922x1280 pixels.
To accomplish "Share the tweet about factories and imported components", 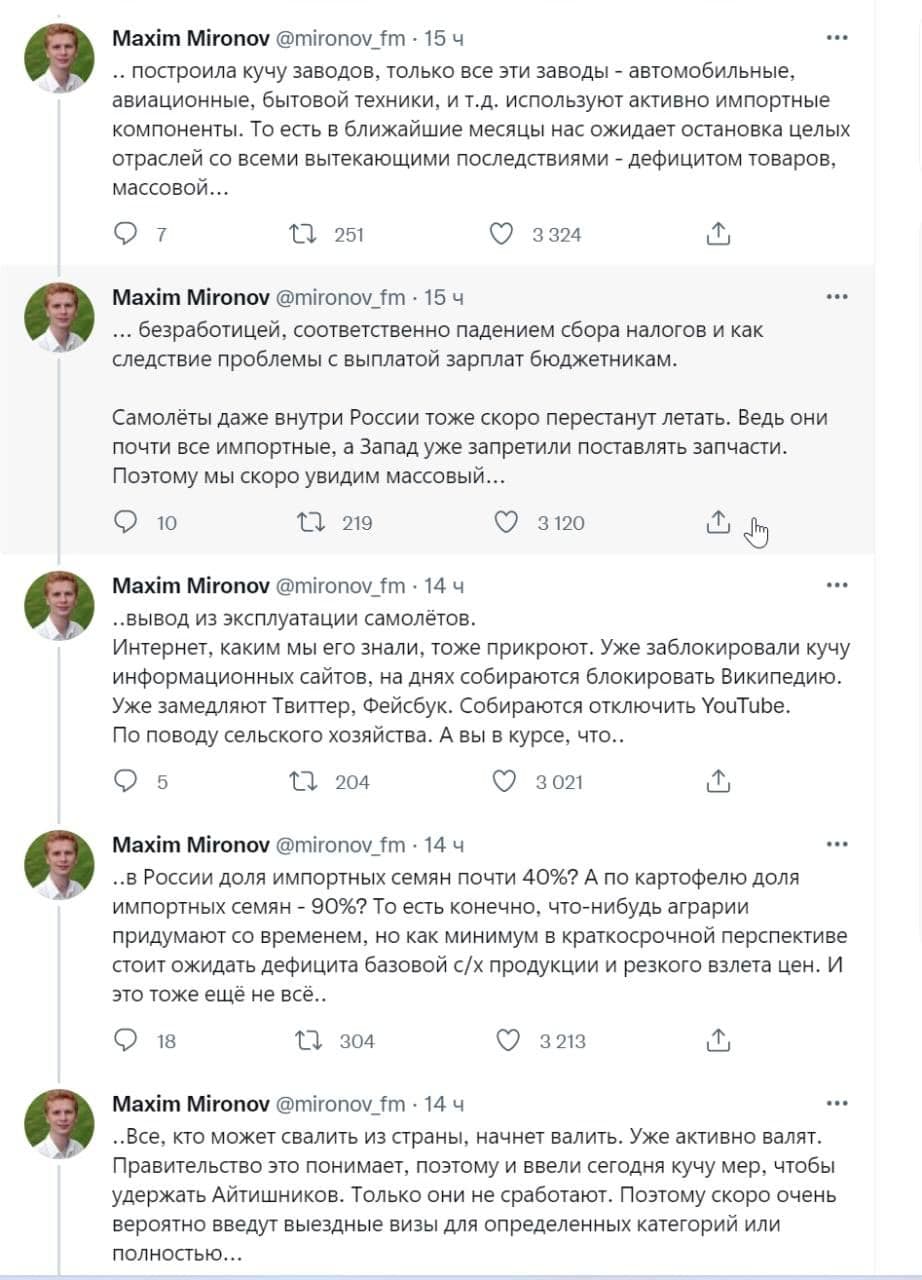I will pyautogui.click(x=718, y=234).
